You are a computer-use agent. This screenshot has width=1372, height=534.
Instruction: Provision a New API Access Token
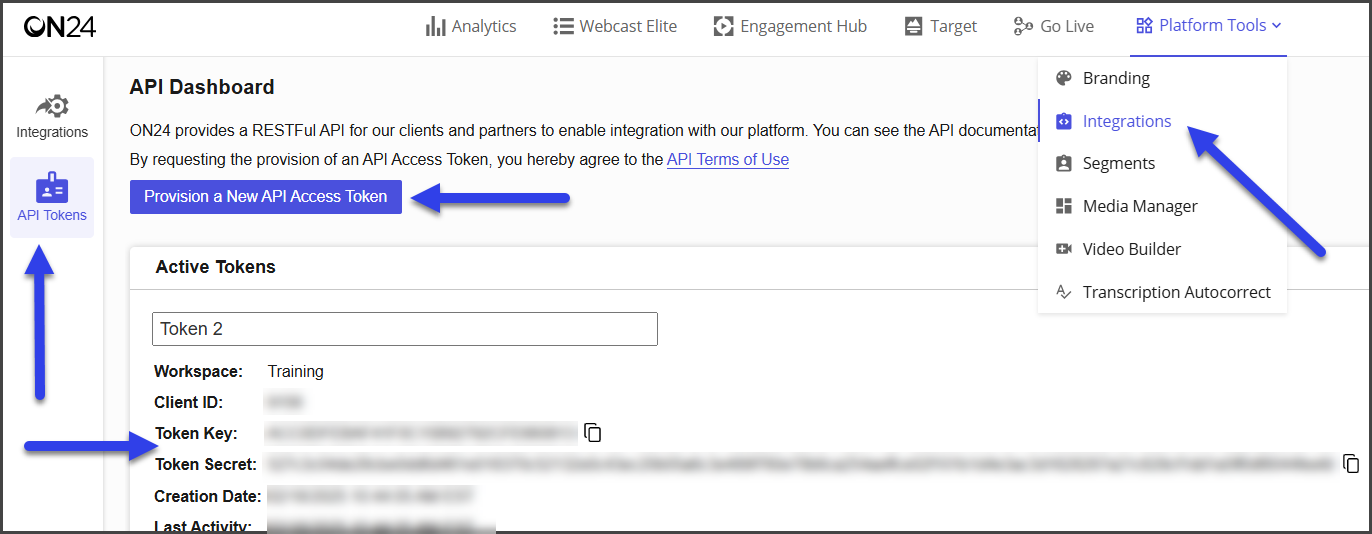[x=266, y=197]
